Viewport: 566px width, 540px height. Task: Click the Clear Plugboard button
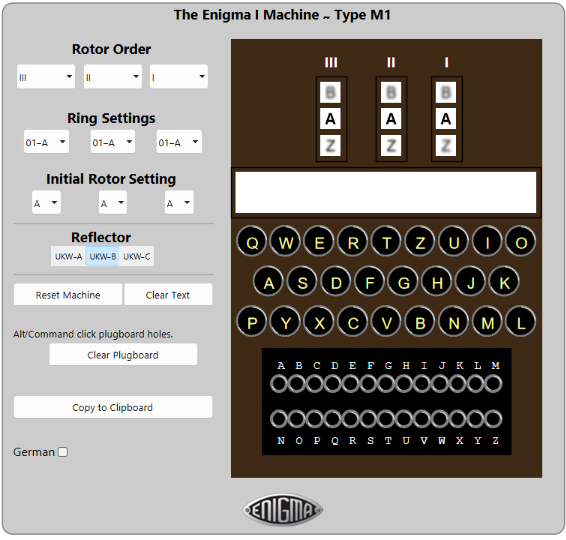click(123, 354)
